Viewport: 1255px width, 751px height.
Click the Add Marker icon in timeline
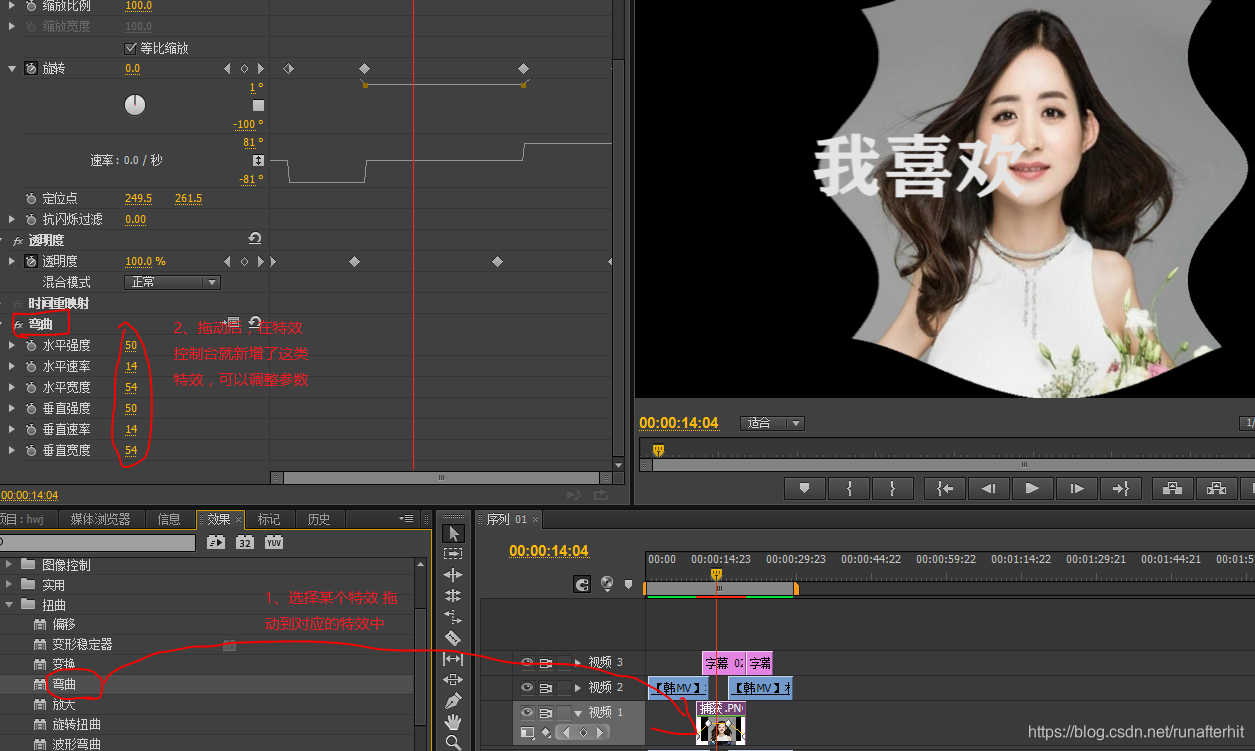click(x=629, y=584)
